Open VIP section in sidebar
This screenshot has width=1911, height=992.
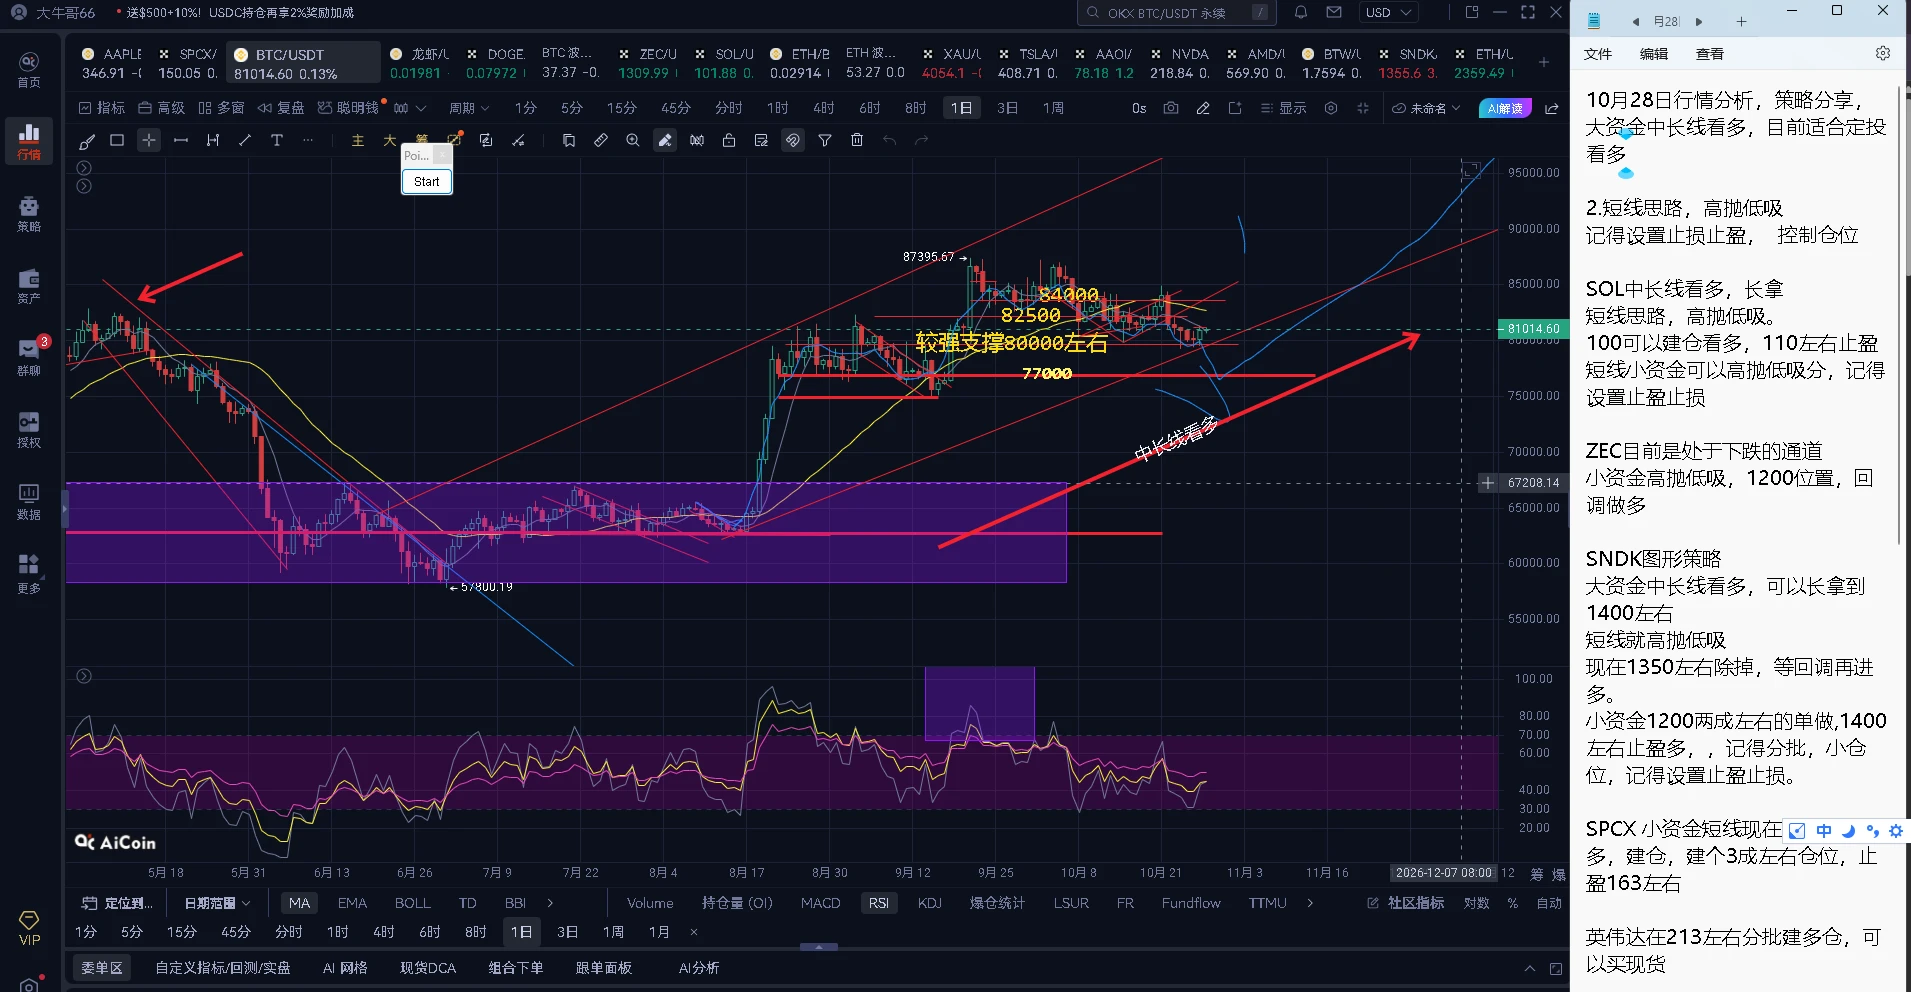(29, 928)
